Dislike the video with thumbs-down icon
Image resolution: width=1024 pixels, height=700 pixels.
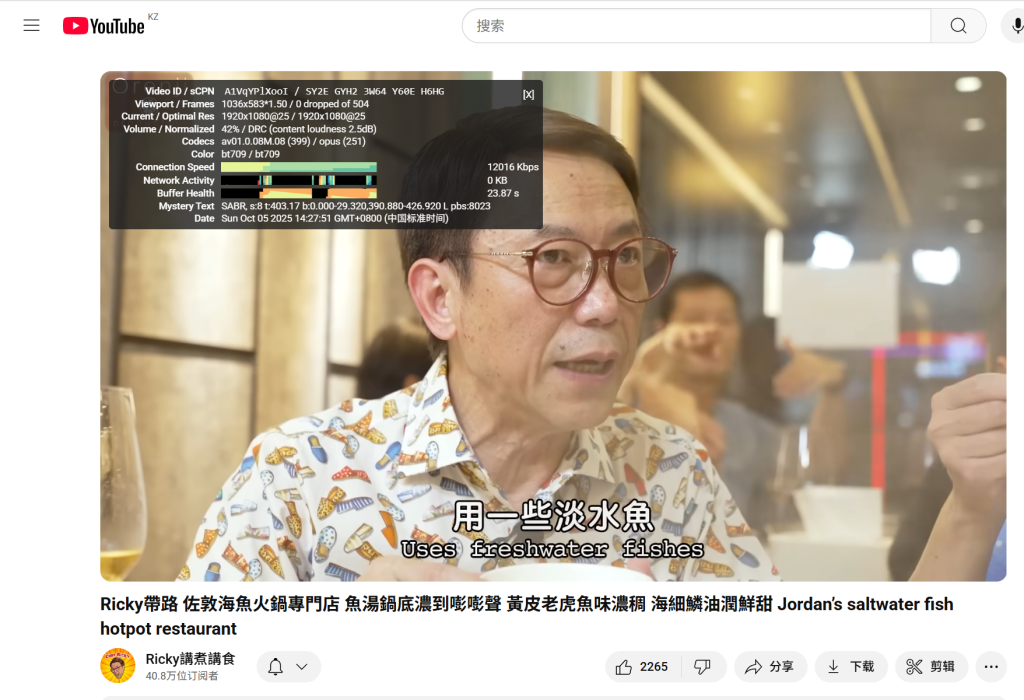click(x=703, y=667)
